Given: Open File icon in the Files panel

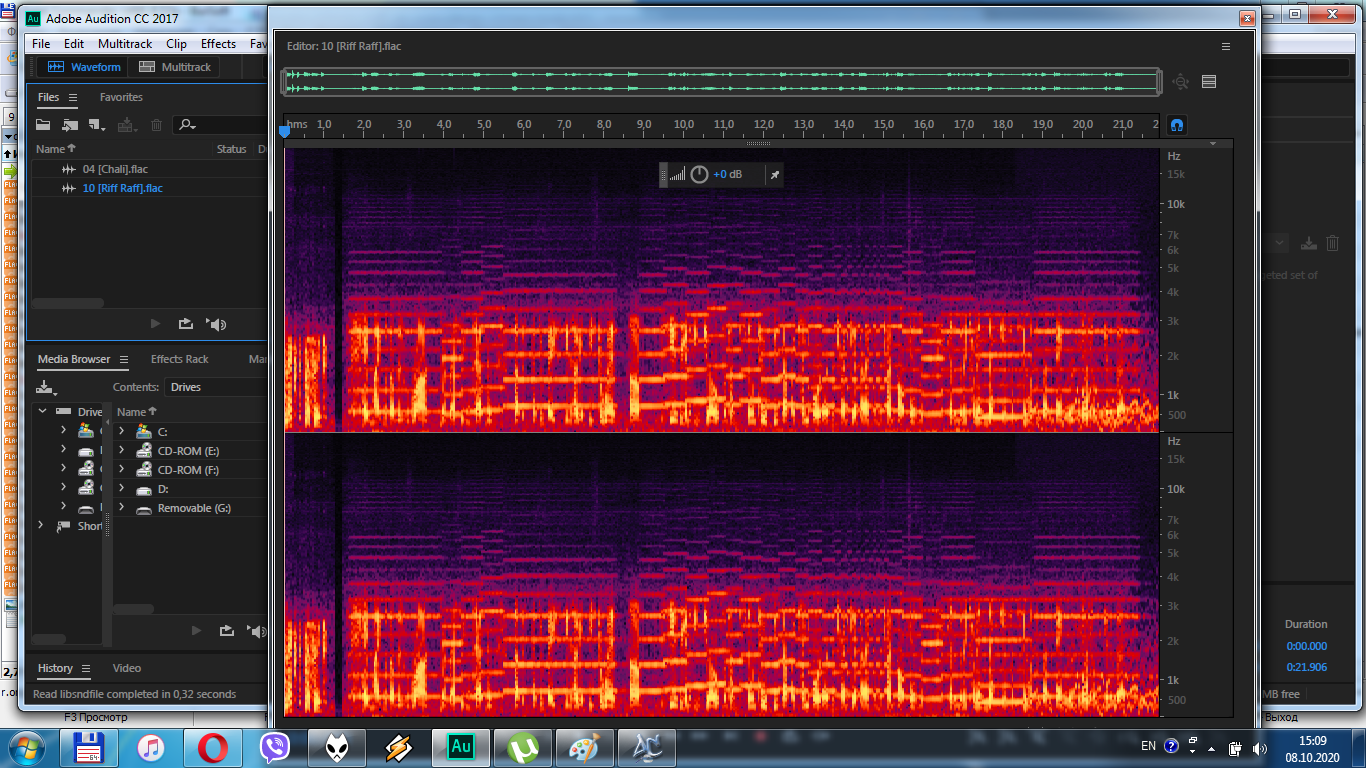Looking at the screenshot, I should point(43,125).
